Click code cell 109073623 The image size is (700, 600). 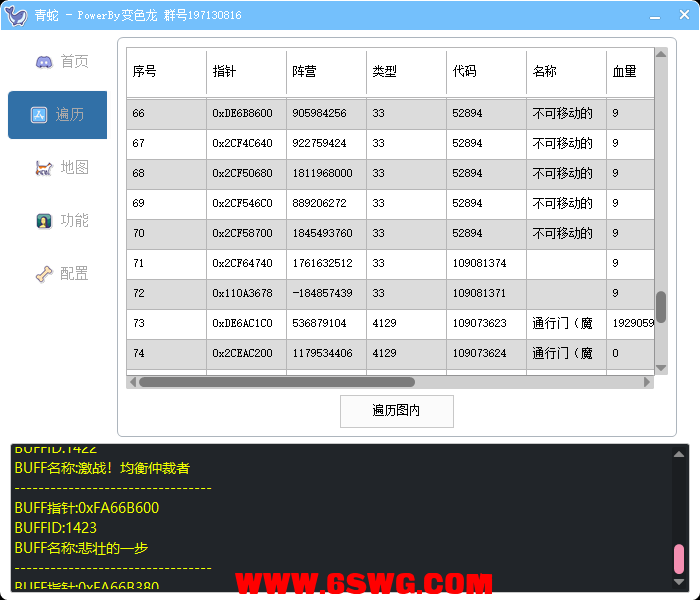(x=486, y=324)
